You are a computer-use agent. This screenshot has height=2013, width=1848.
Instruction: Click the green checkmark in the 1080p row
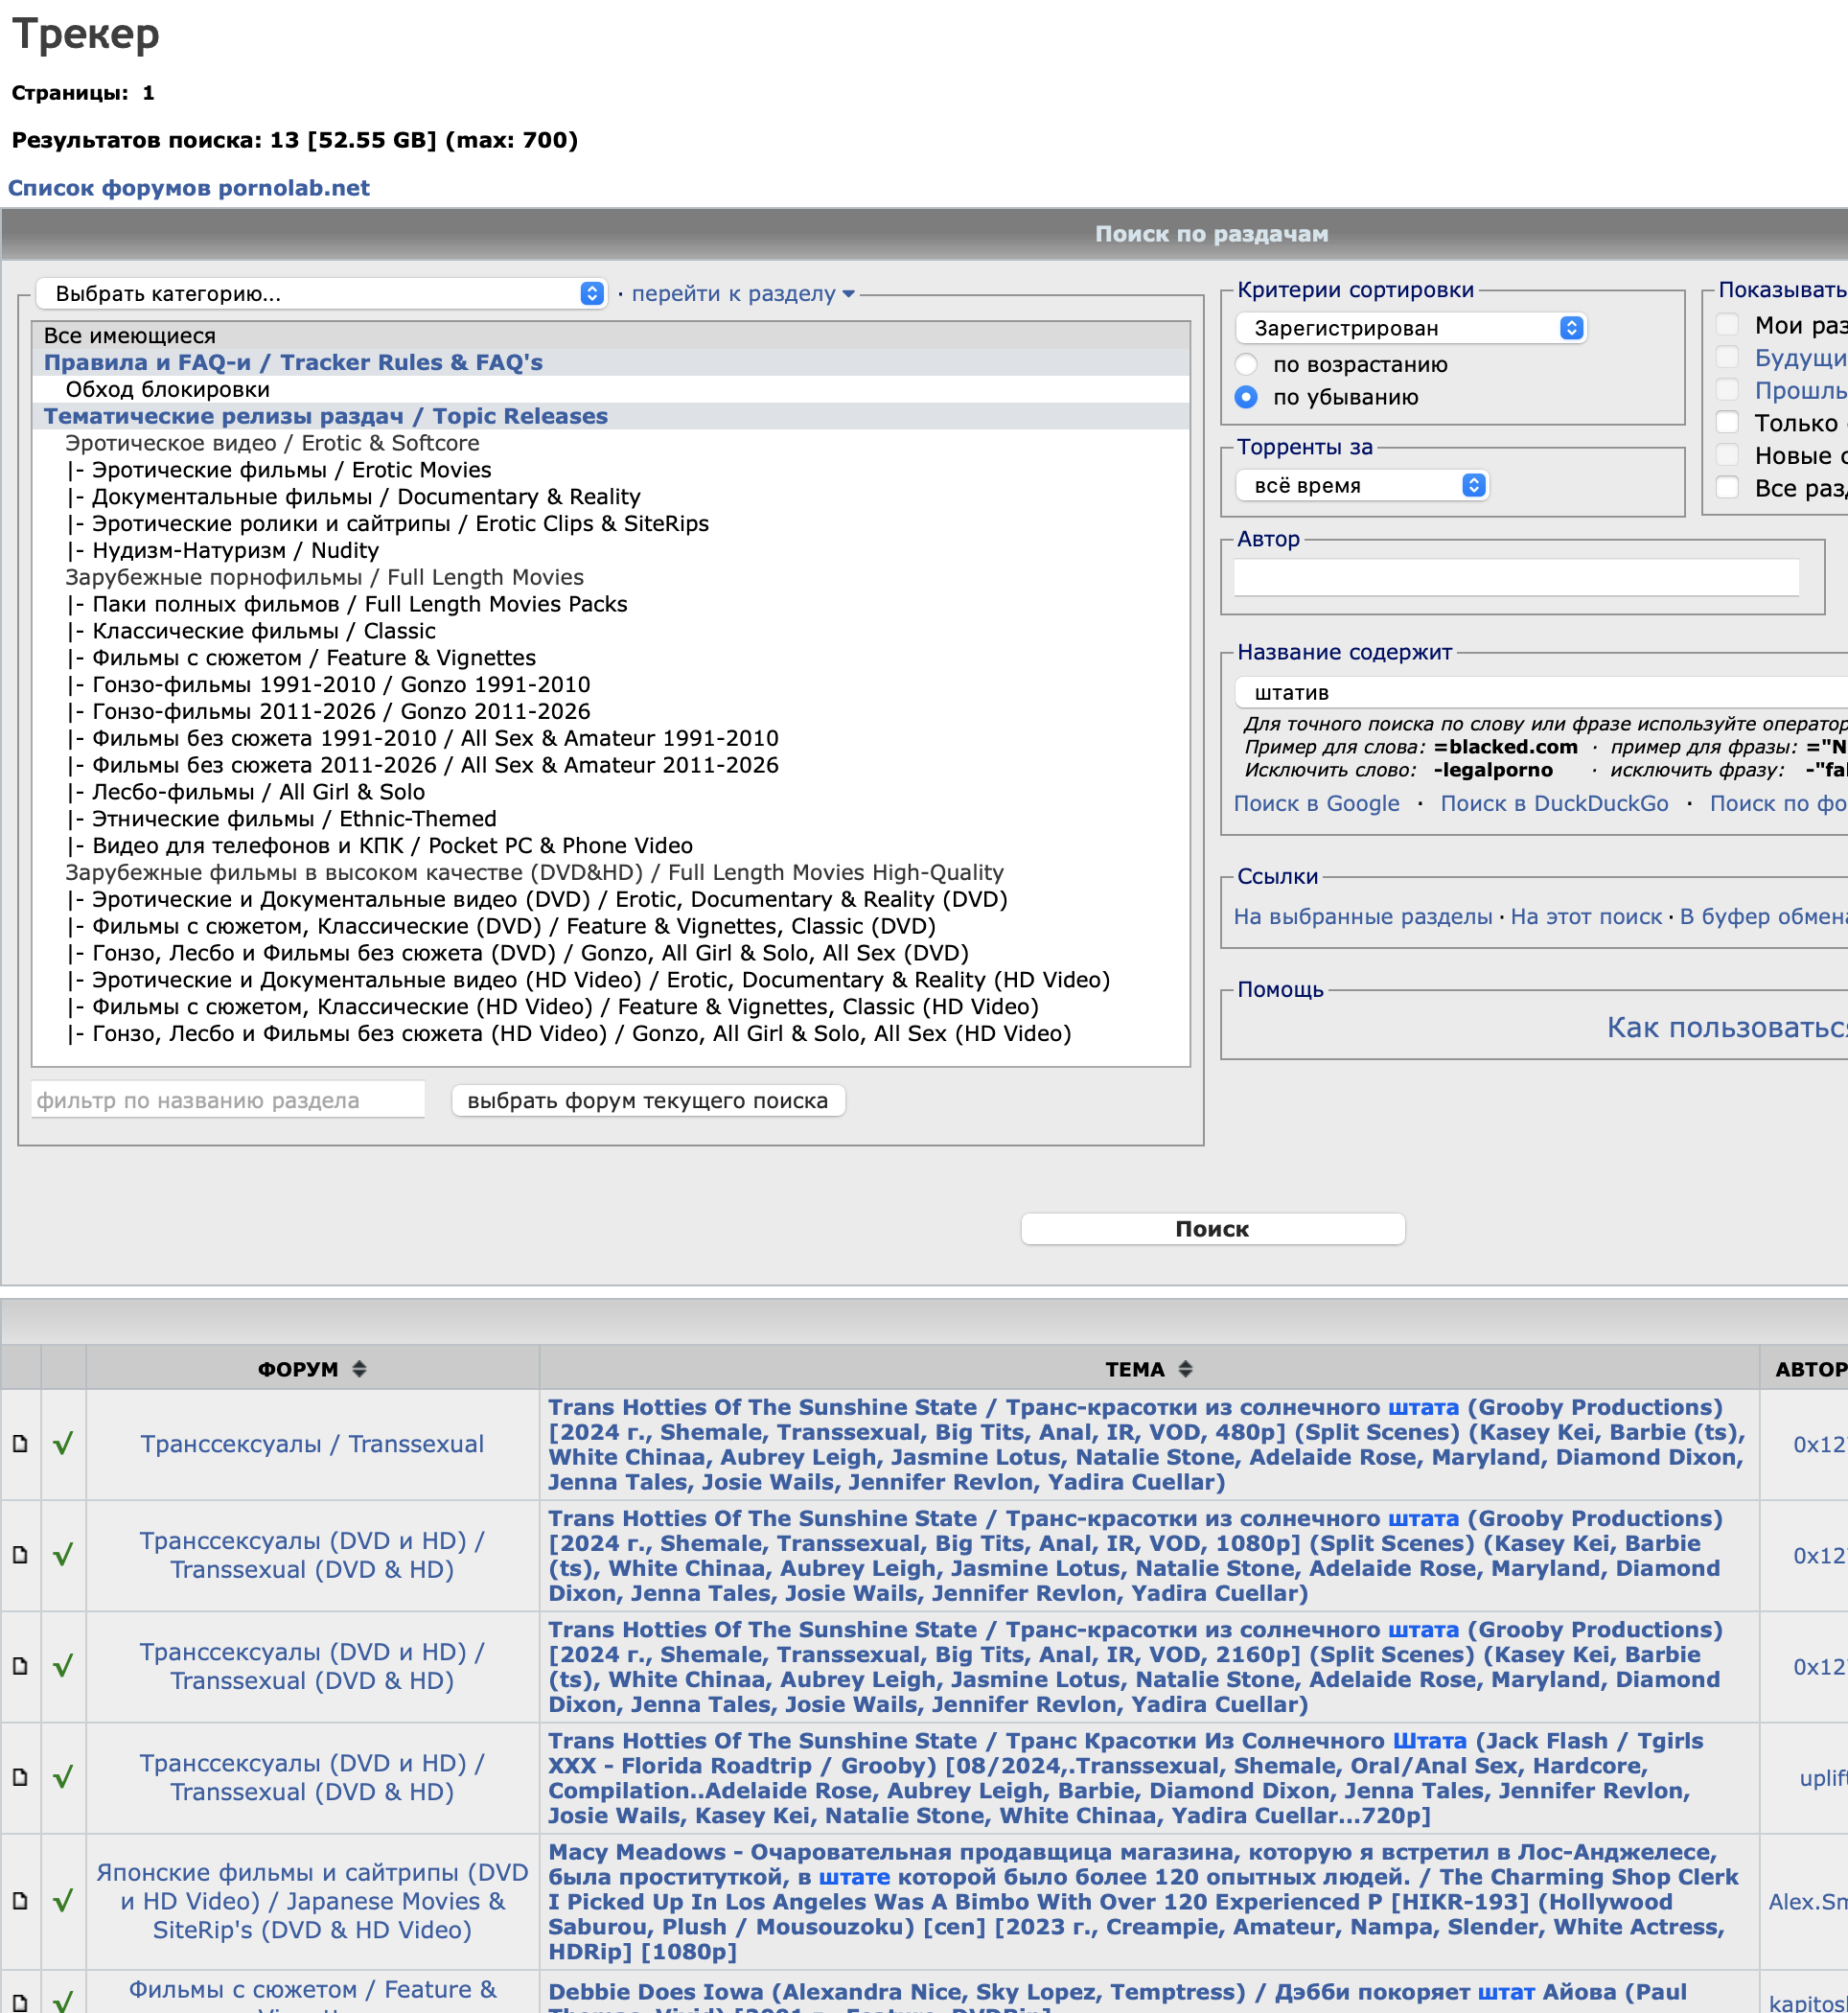(x=63, y=1555)
